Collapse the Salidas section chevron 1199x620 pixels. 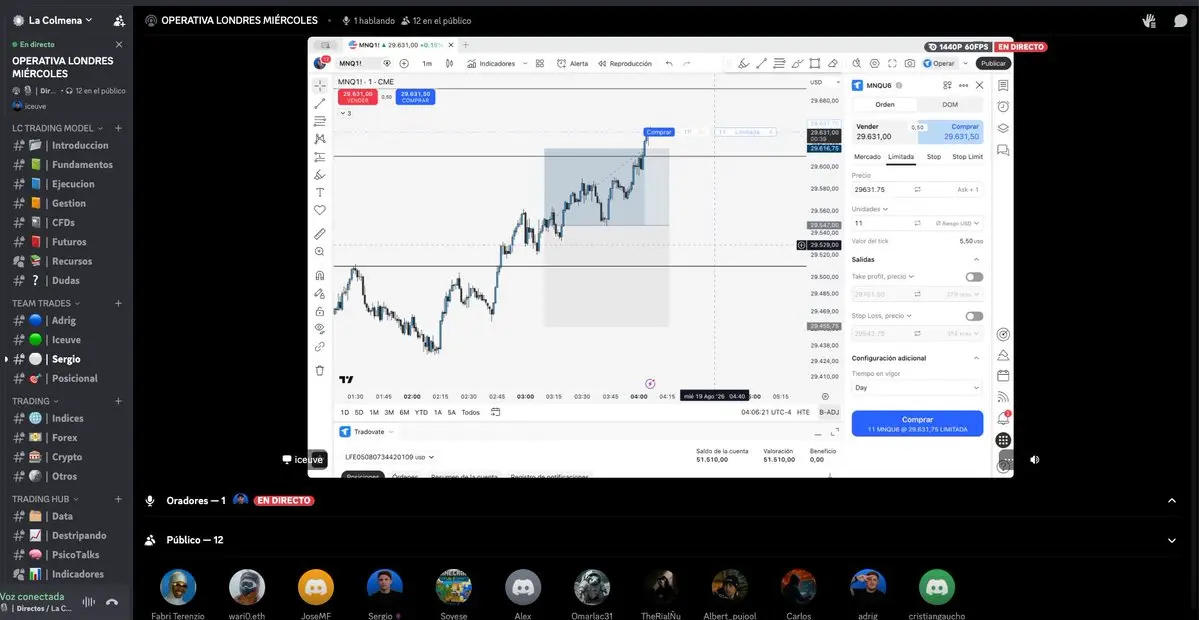click(x=976, y=259)
